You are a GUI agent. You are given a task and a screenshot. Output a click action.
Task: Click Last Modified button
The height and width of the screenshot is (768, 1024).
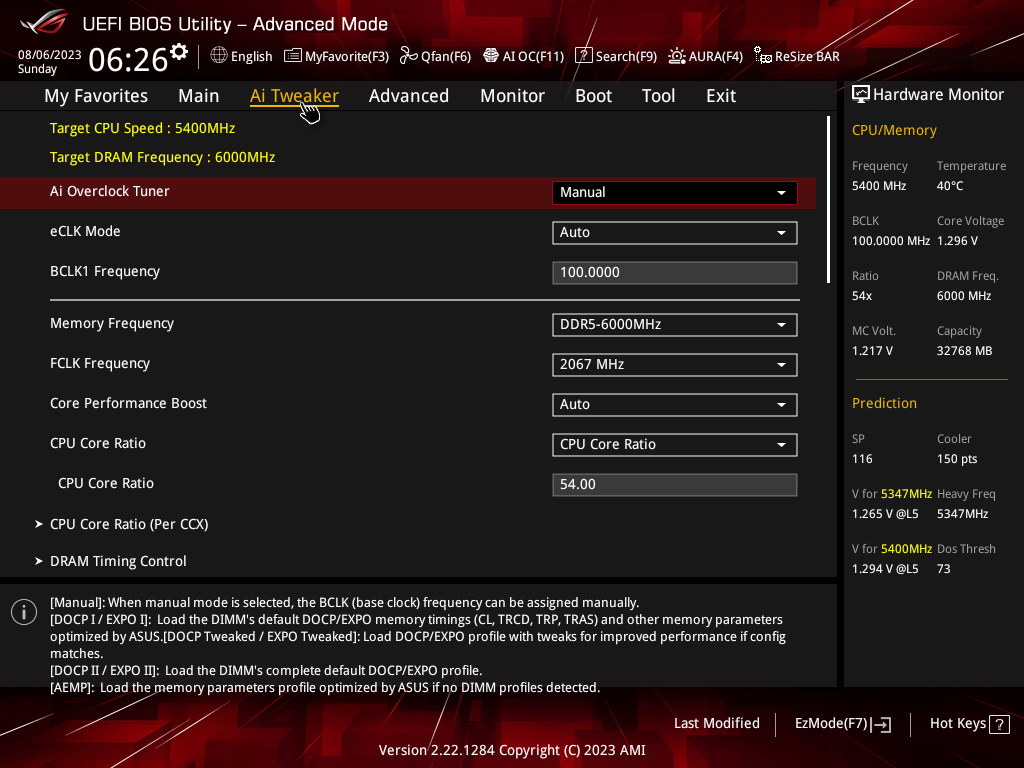click(x=716, y=724)
